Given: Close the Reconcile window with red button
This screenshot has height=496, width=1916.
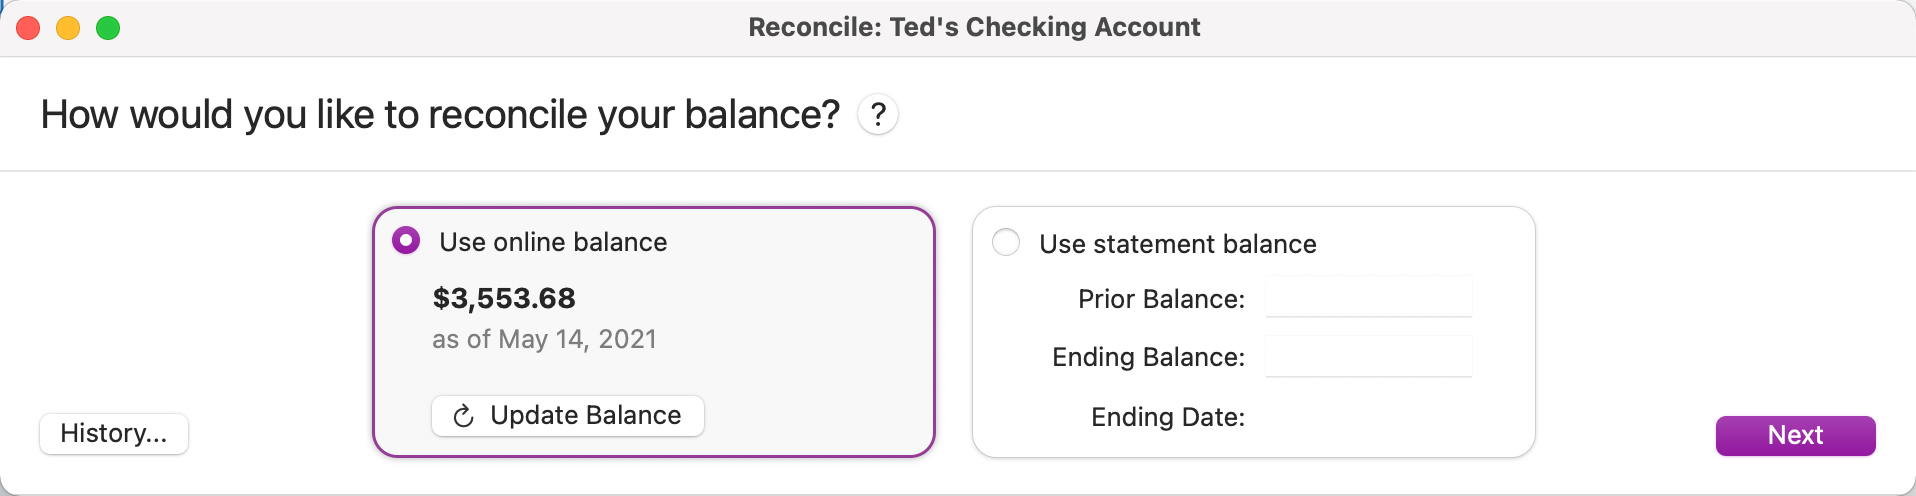Looking at the screenshot, I should coord(28,28).
